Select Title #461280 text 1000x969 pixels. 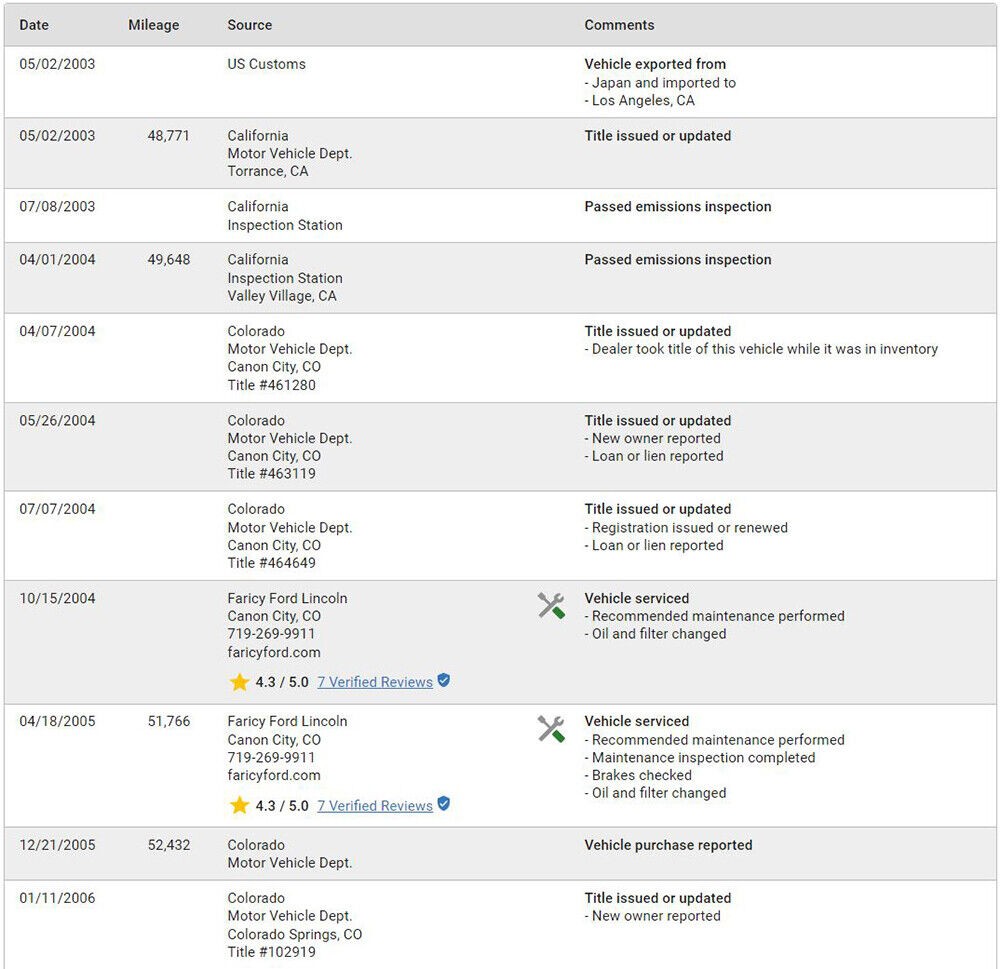click(x=271, y=385)
